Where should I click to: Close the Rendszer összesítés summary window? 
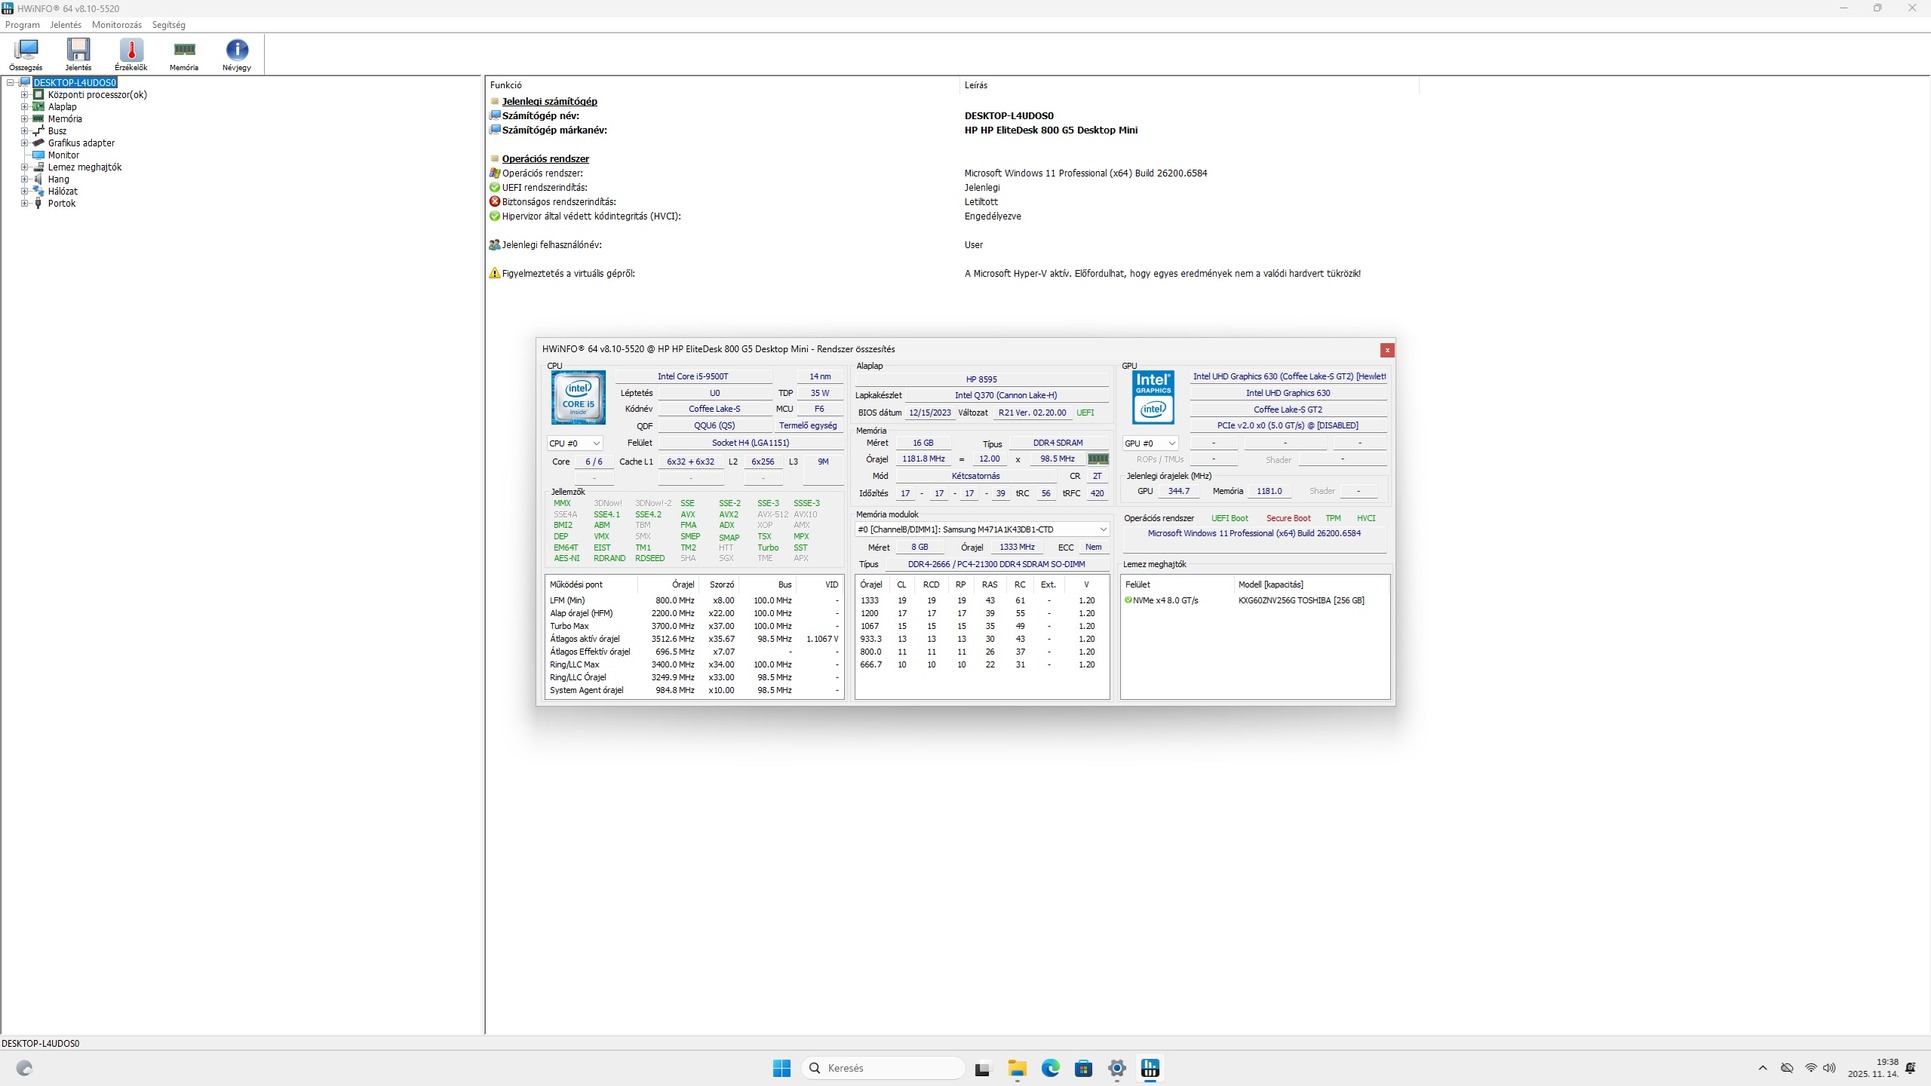click(x=1387, y=350)
